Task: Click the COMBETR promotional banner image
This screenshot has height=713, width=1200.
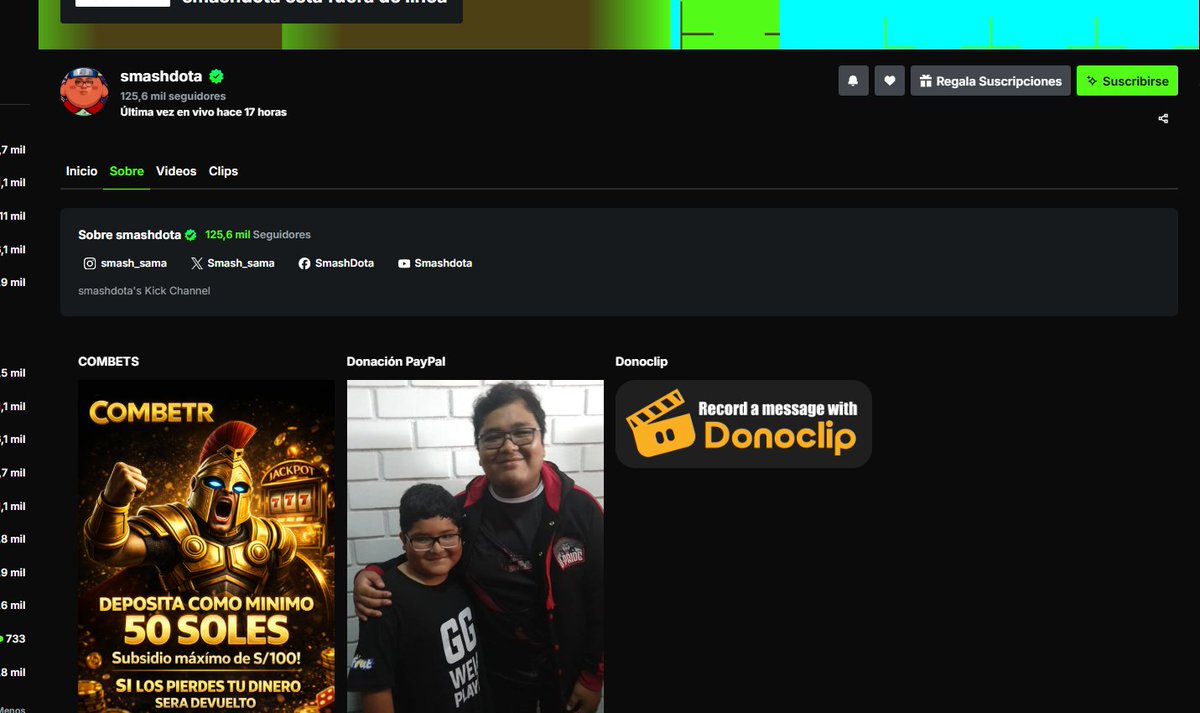Action: [206, 546]
